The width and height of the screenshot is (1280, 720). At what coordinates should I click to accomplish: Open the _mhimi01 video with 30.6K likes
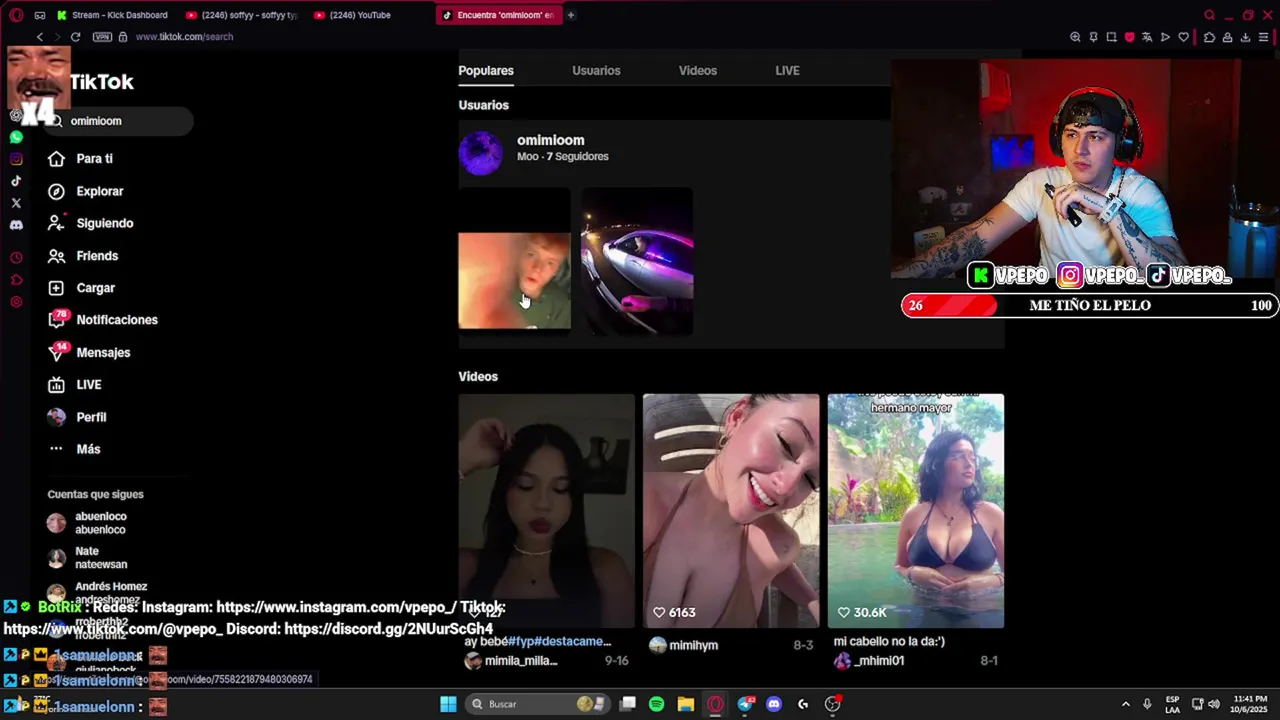[916, 511]
